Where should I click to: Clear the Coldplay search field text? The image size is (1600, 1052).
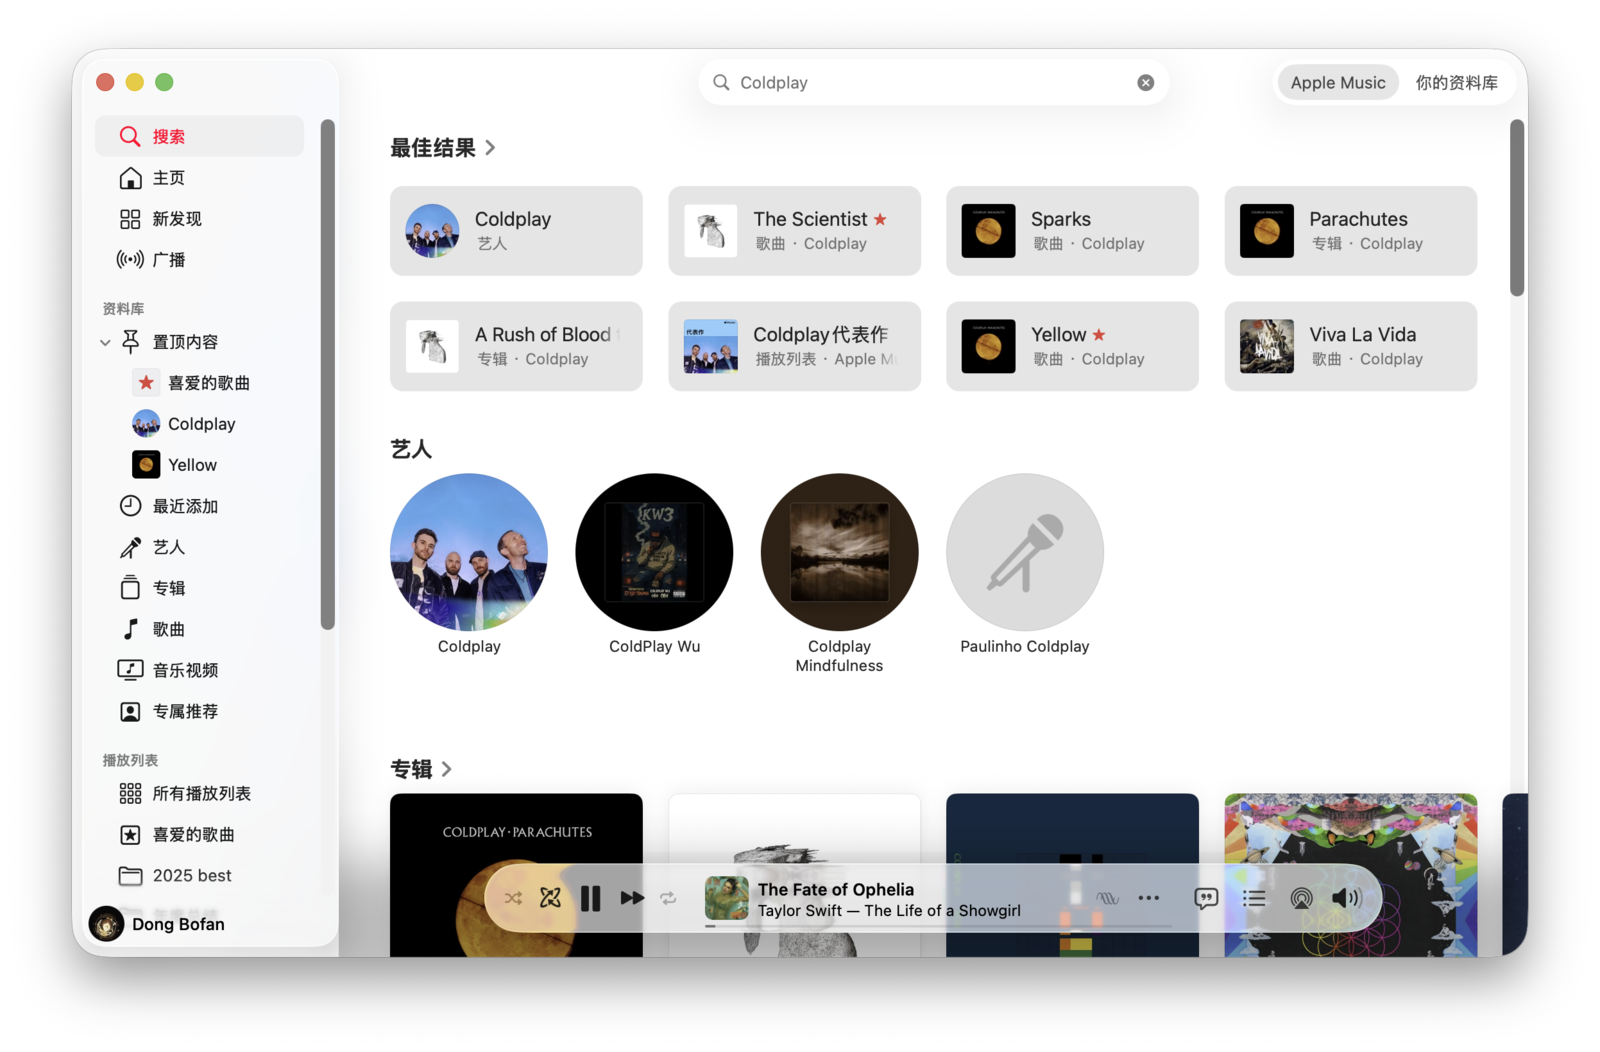pos(1146,83)
